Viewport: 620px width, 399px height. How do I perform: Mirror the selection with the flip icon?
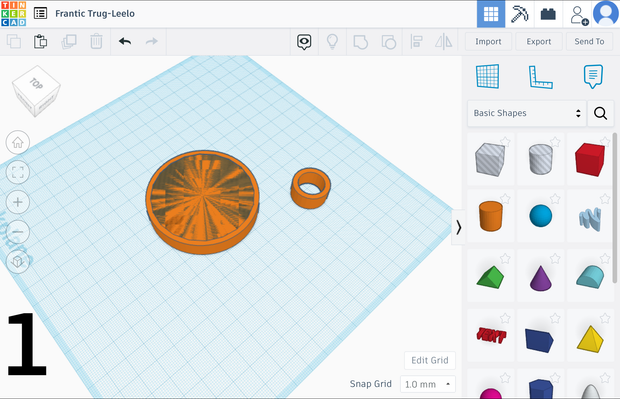point(444,41)
